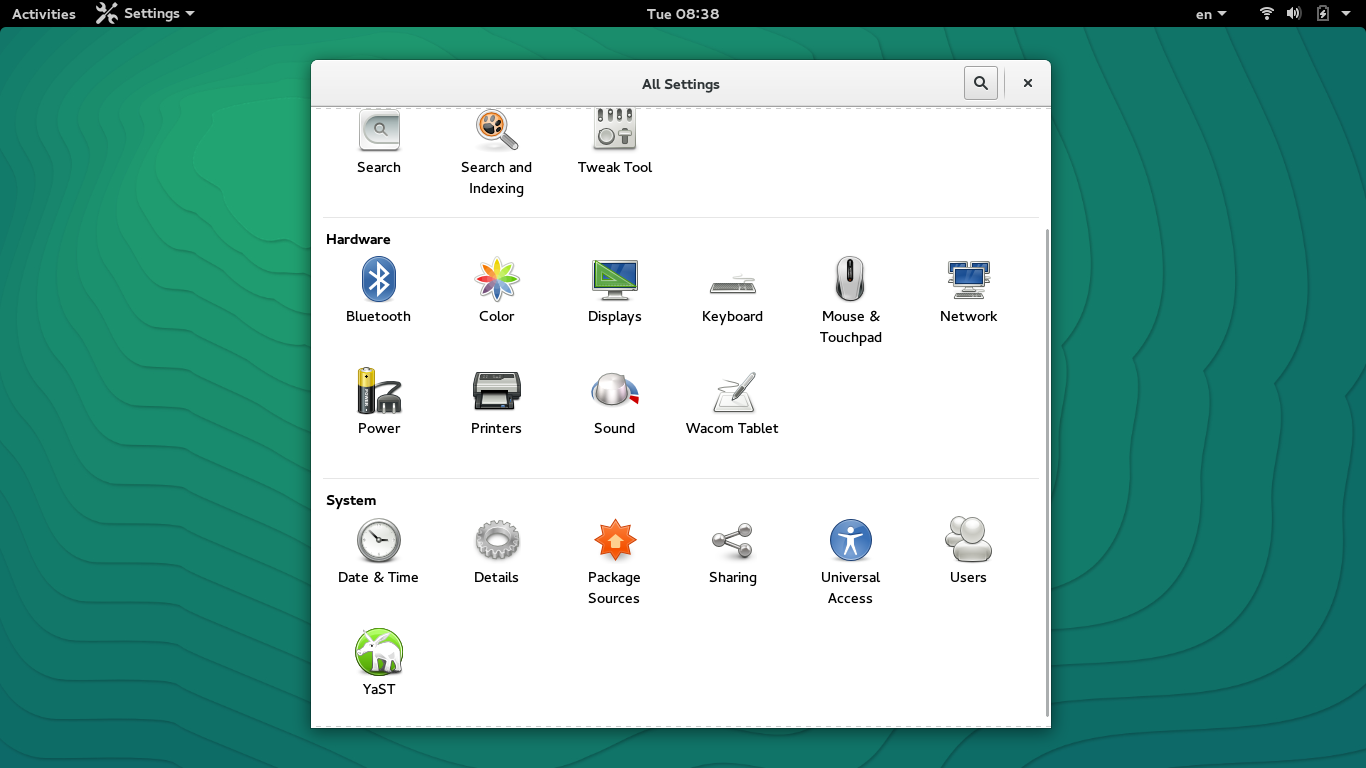Click the search button in header
1366x768 pixels.
[x=980, y=84]
